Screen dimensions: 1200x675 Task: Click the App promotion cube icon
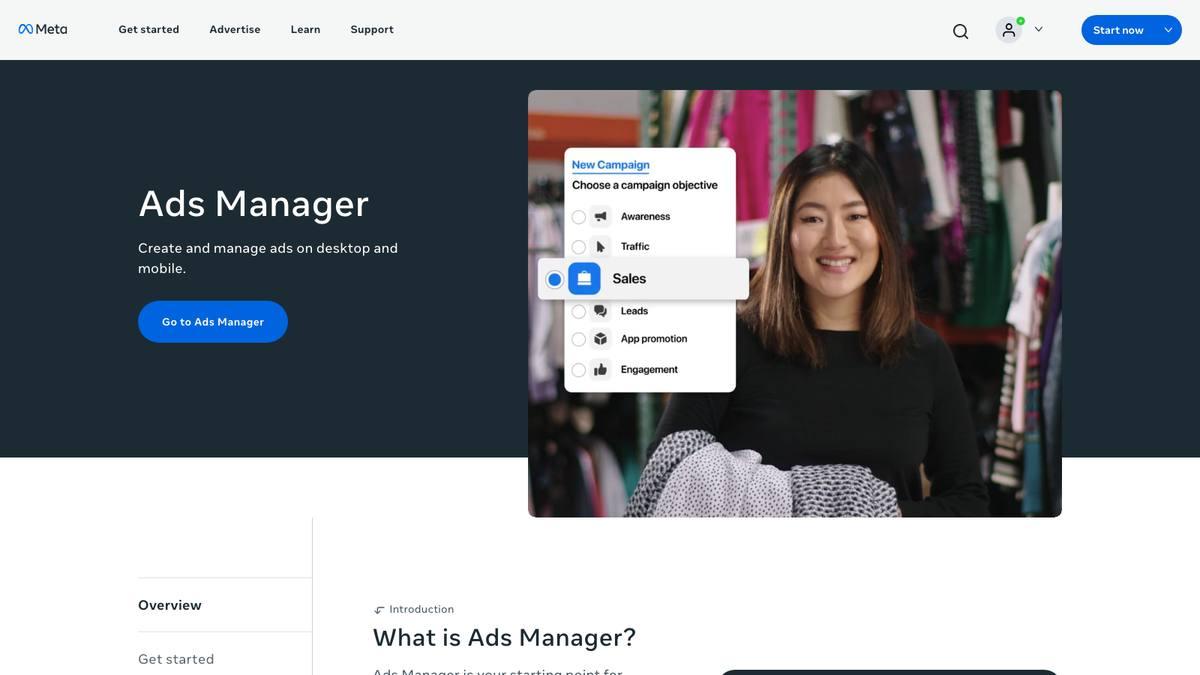(x=601, y=339)
